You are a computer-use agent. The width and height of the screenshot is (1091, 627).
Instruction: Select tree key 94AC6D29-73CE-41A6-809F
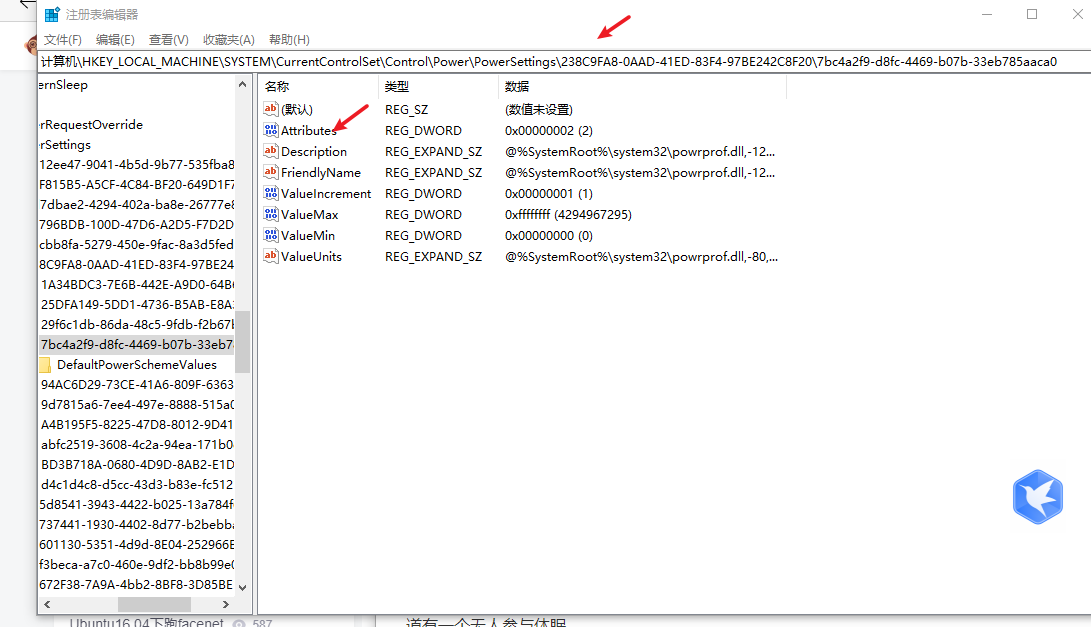[137, 384]
